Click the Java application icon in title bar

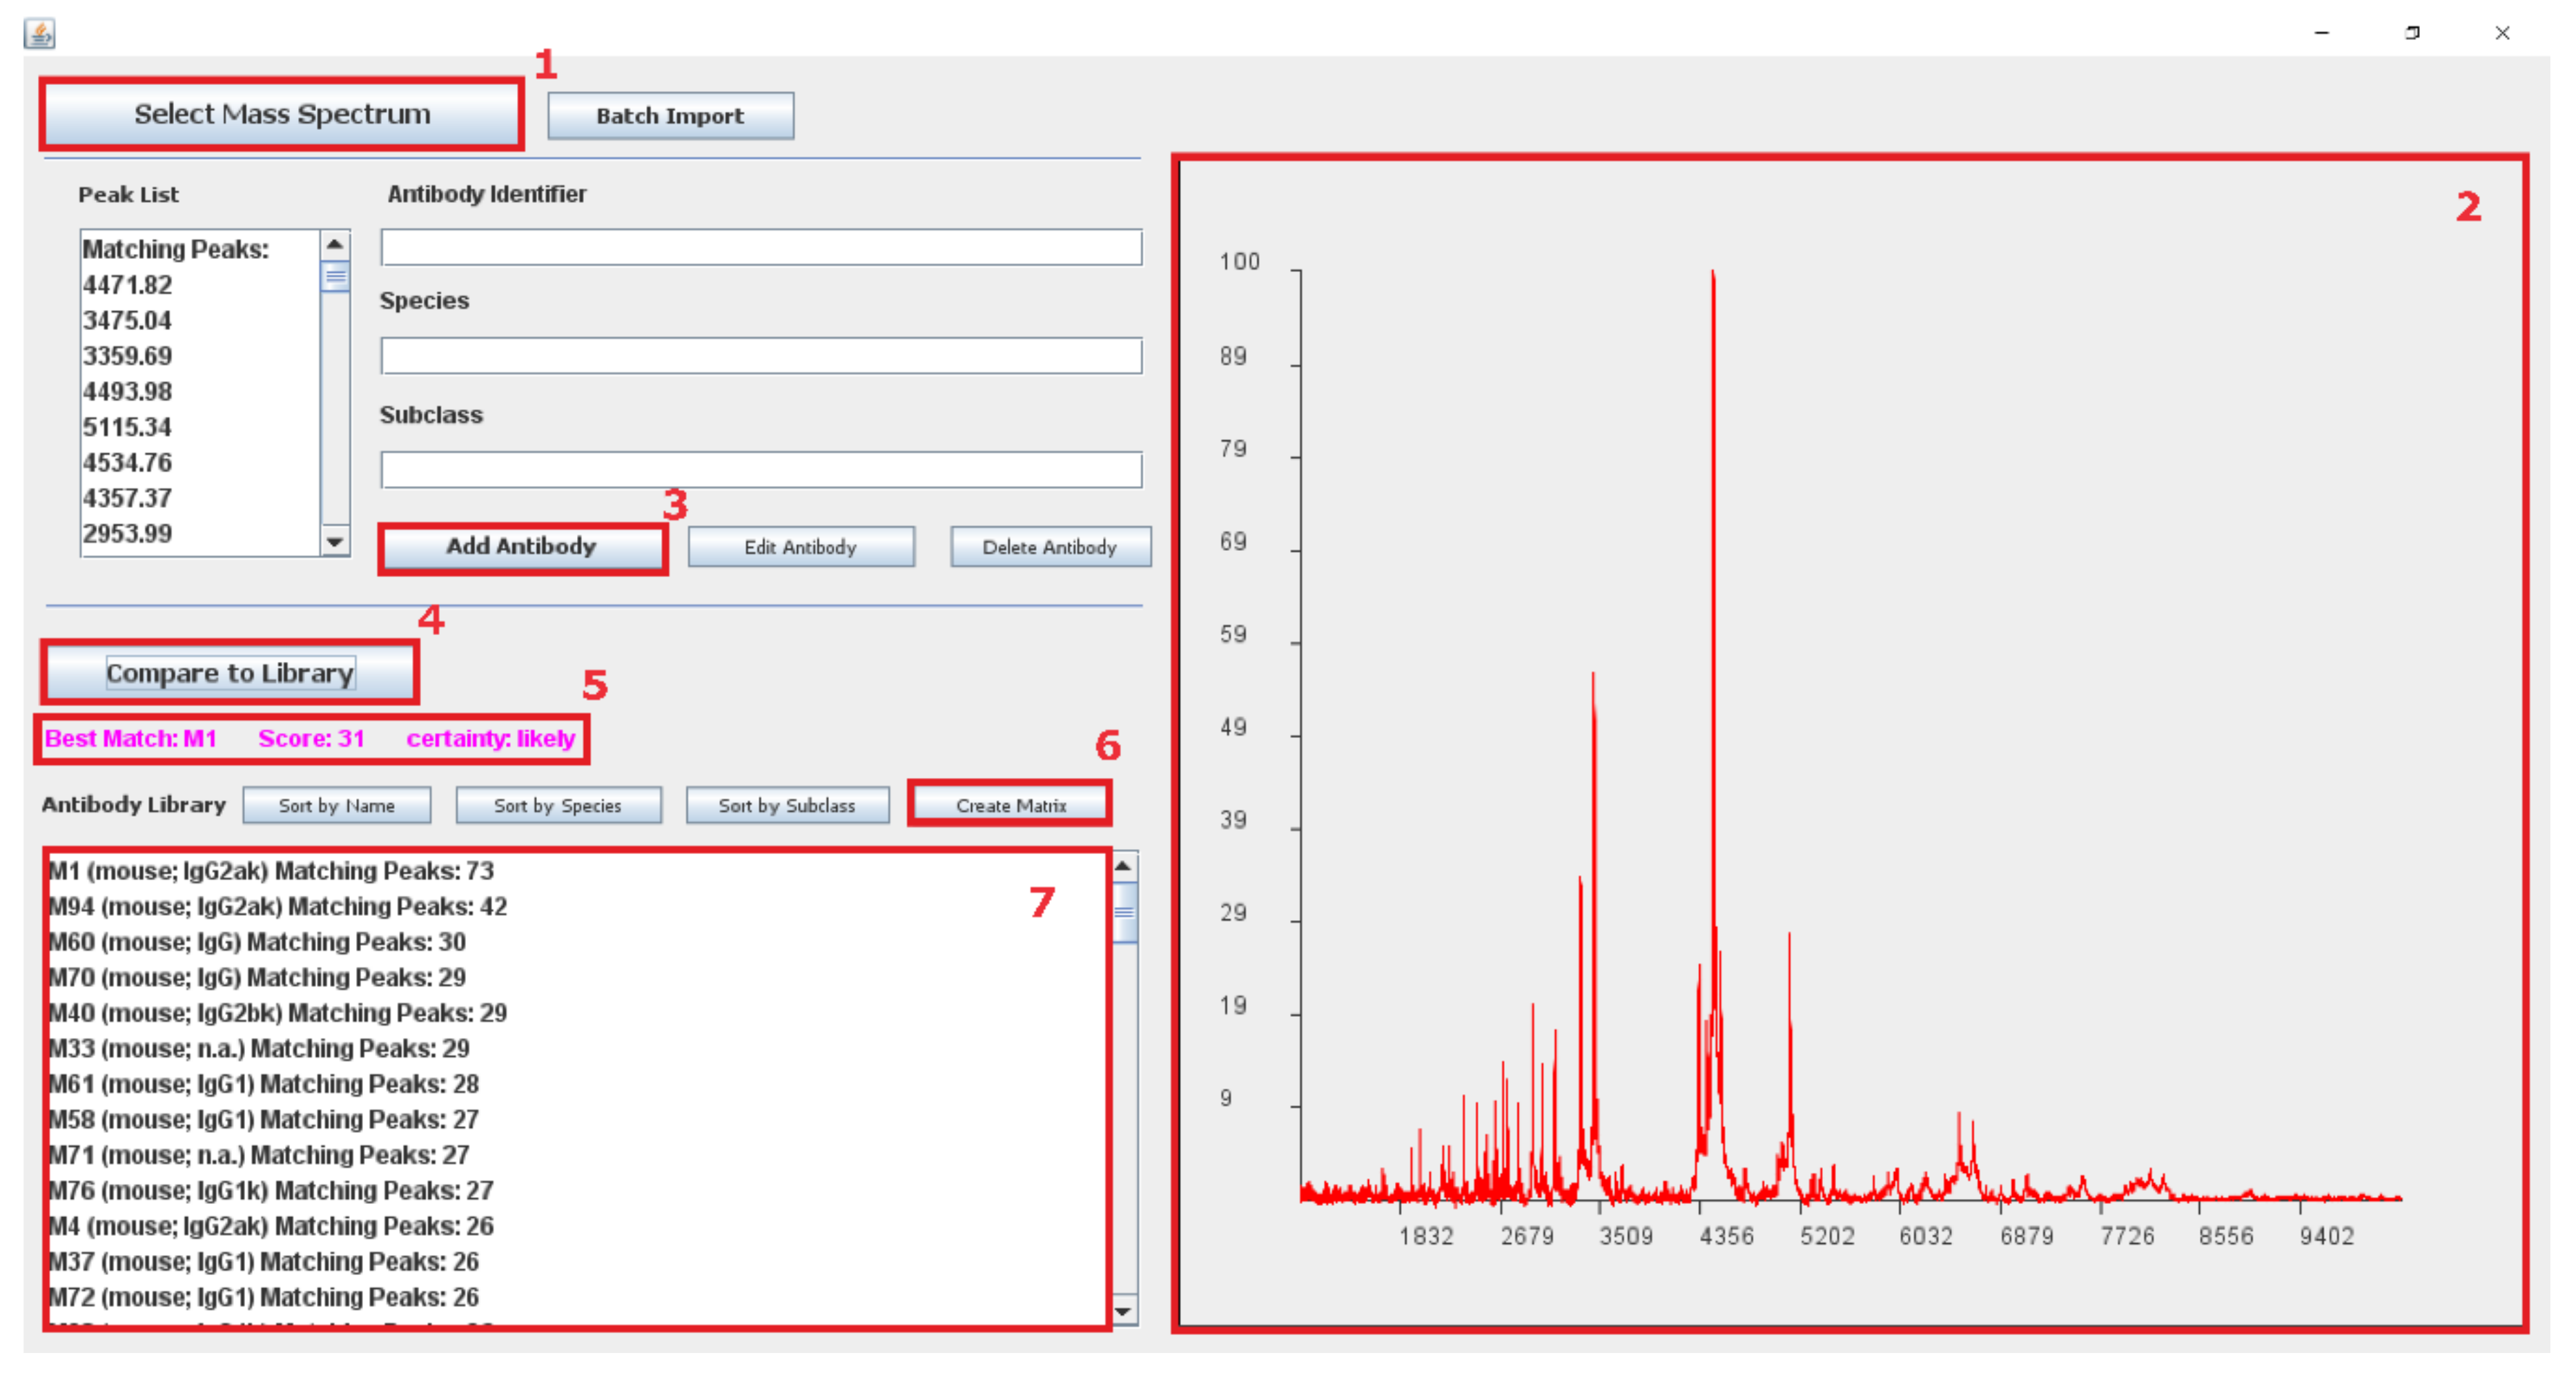39,34
